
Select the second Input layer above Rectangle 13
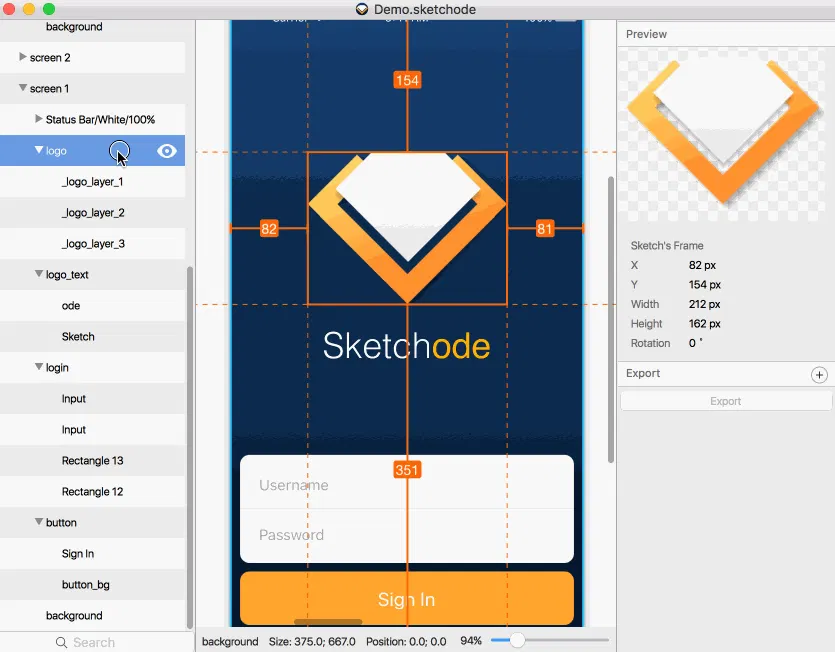click(x=93, y=429)
